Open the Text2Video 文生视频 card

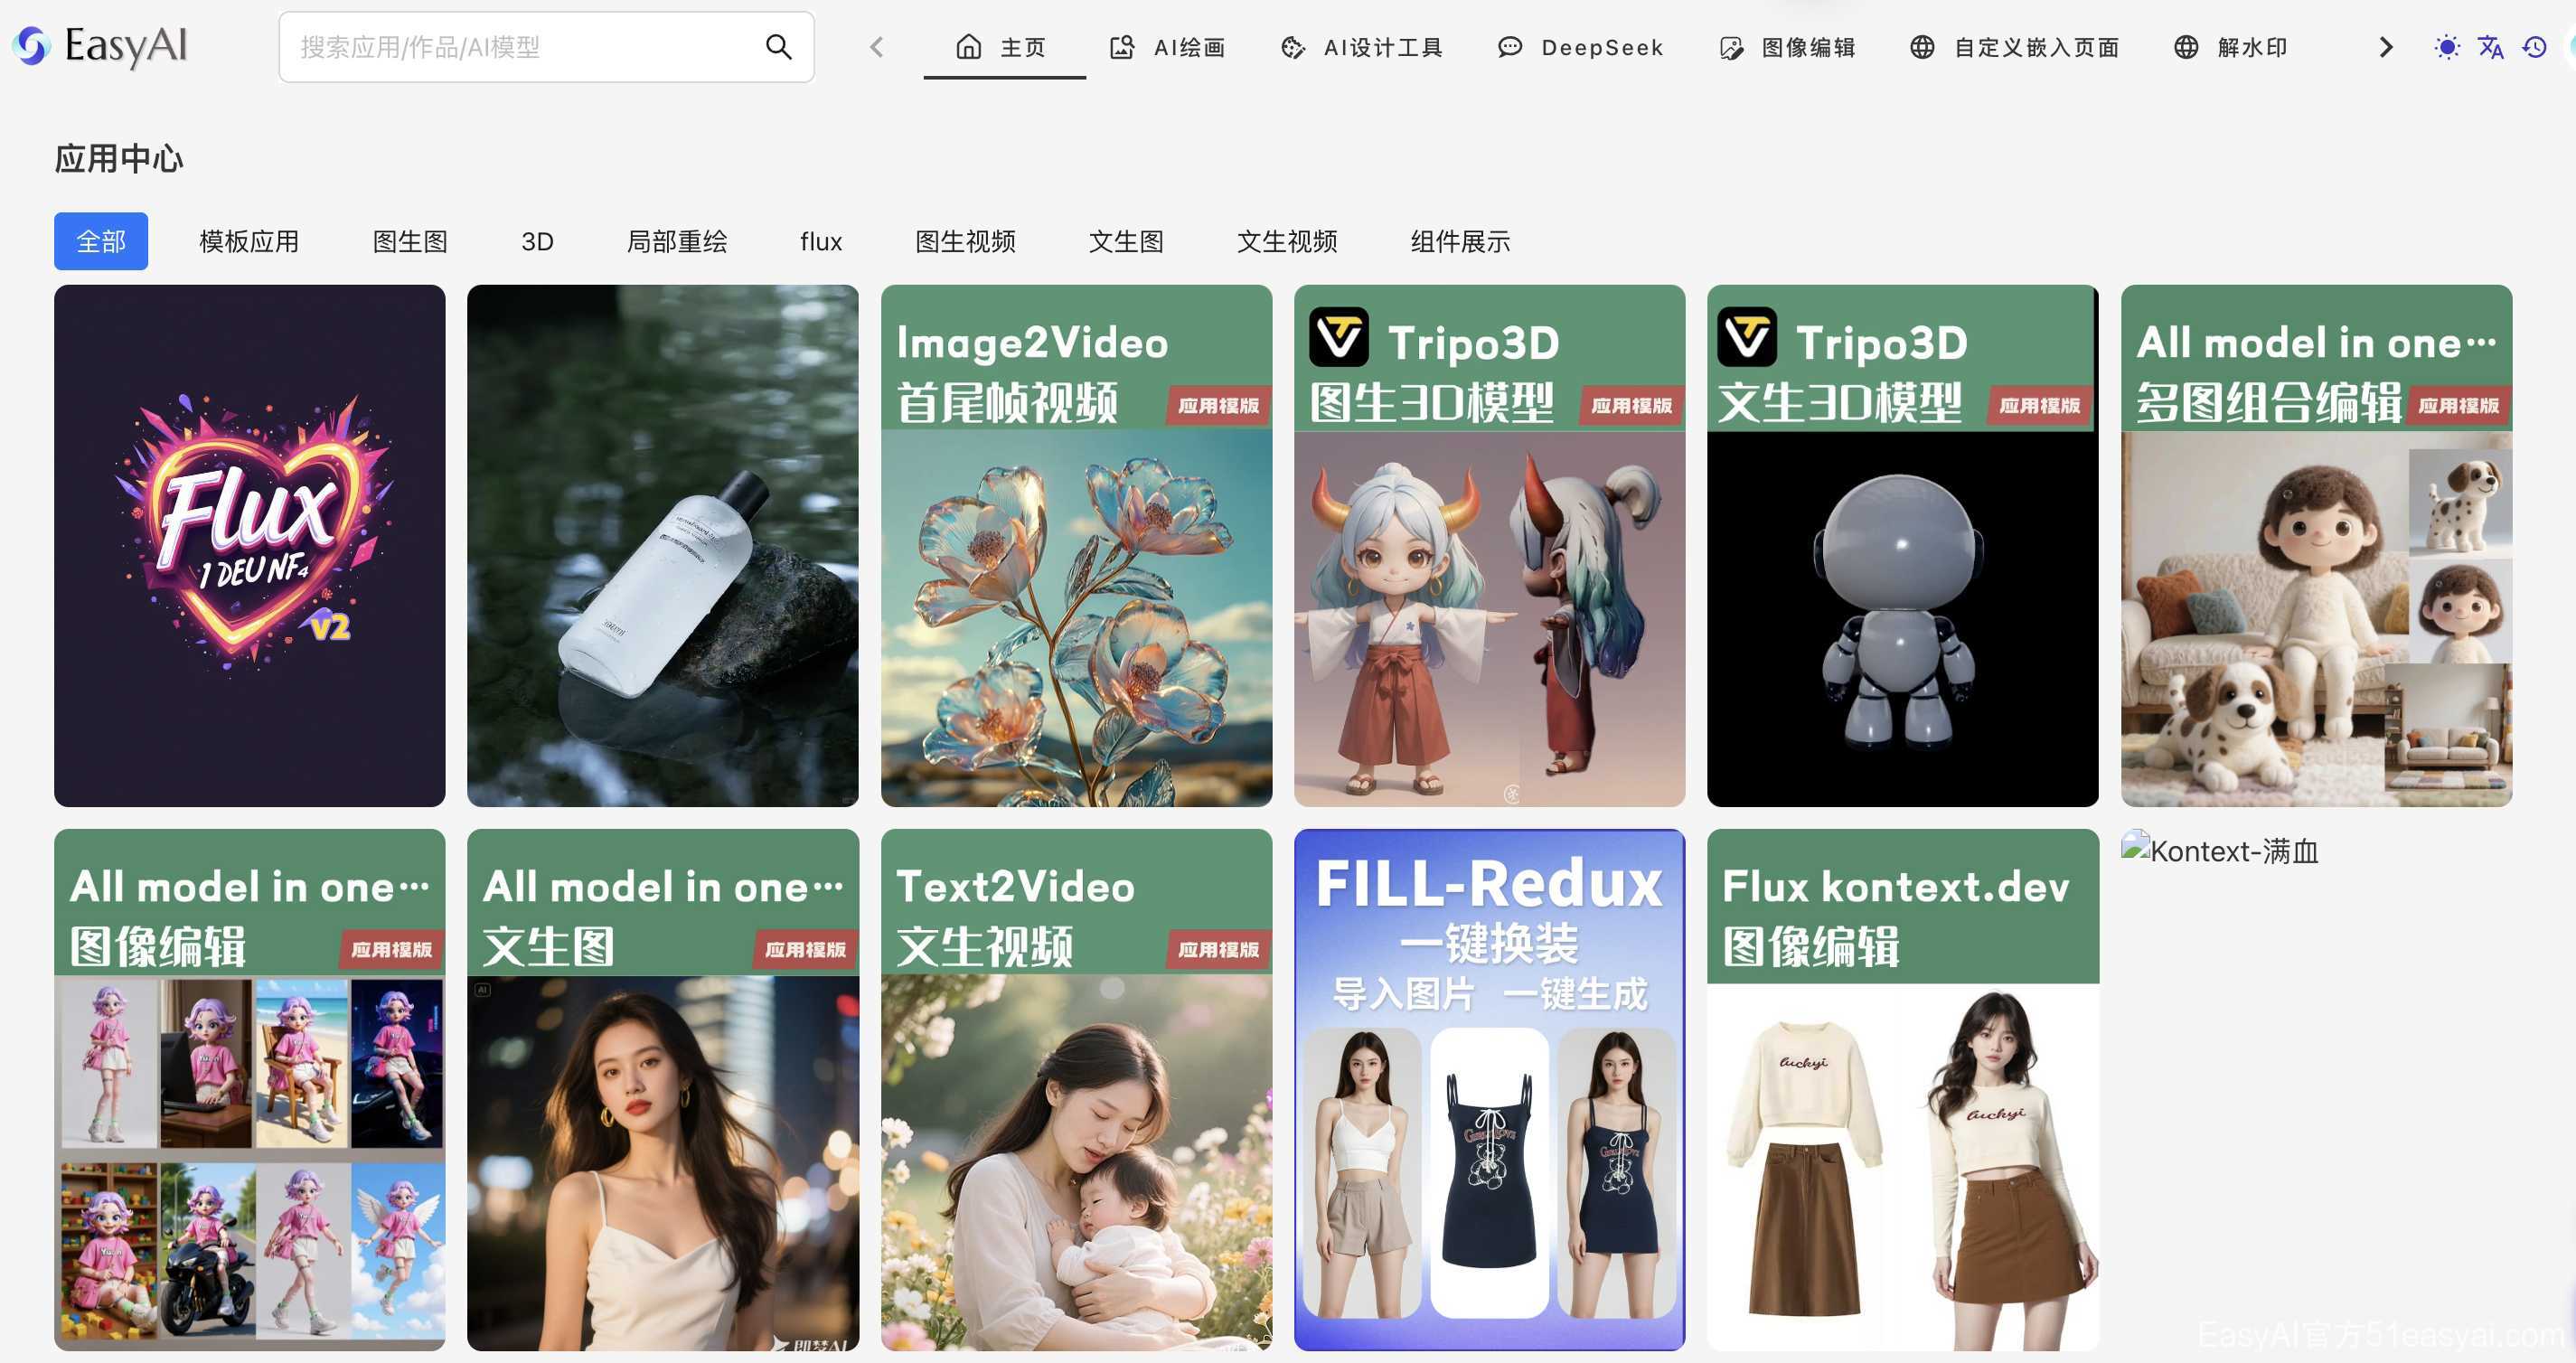(1077, 1090)
